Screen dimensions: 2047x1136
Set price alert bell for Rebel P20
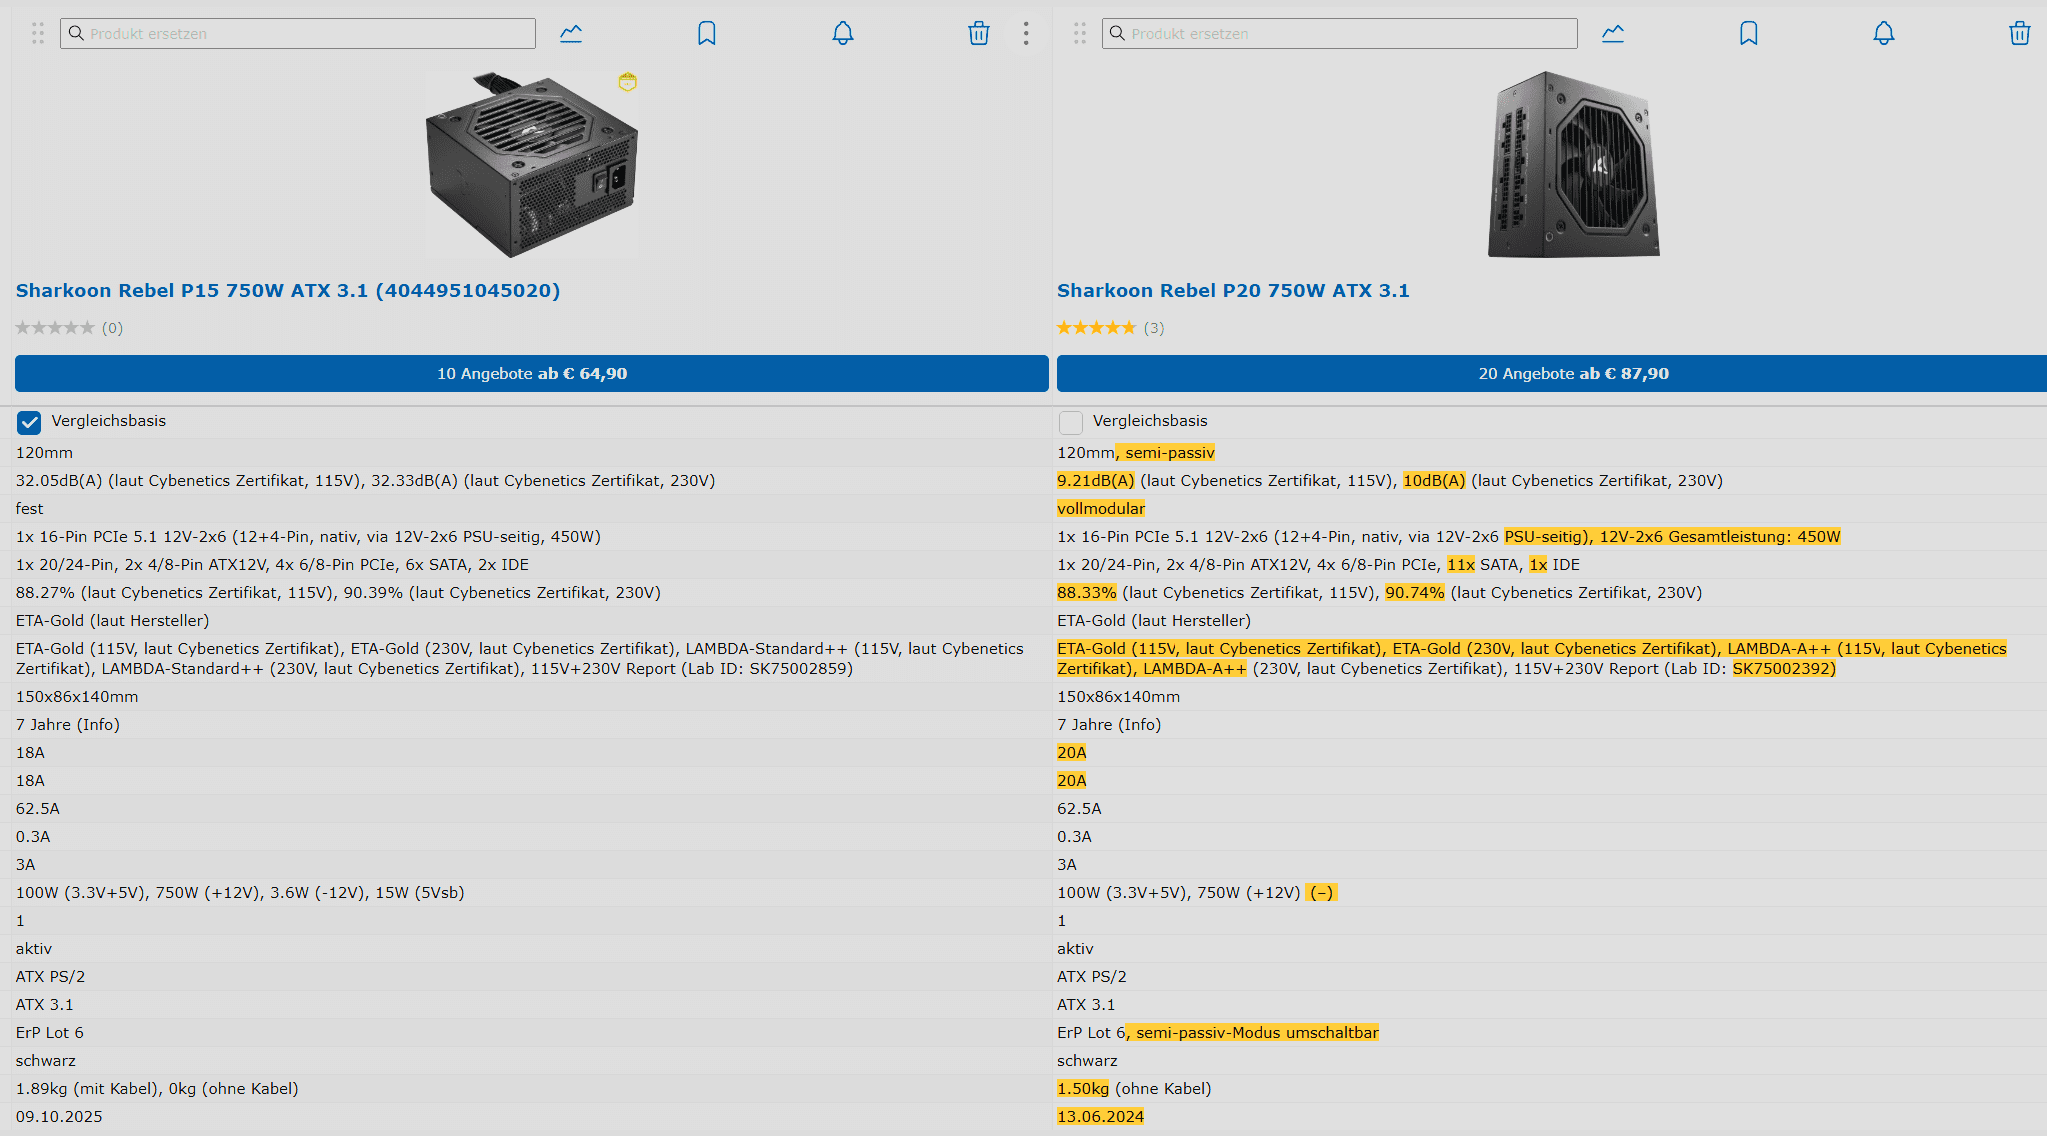click(x=1884, y=34)
